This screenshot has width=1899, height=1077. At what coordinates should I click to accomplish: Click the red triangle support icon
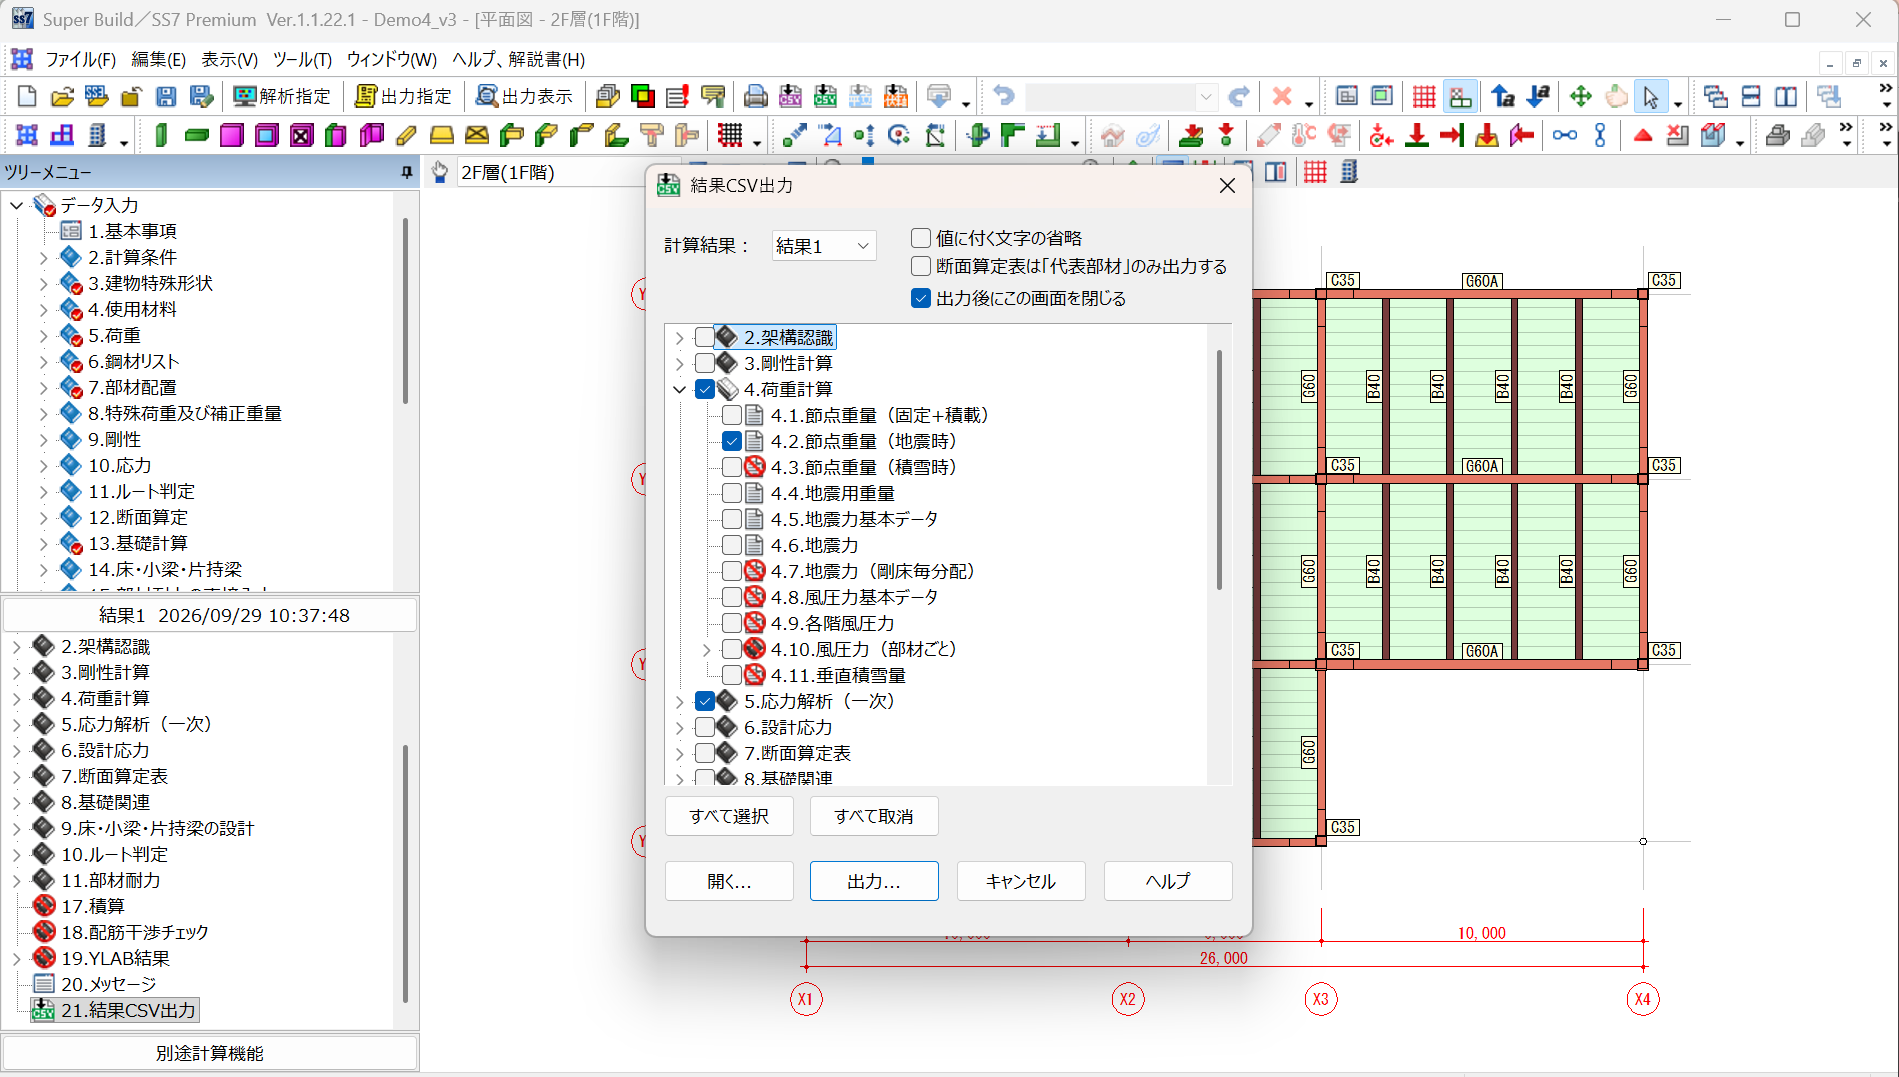(1642, 135)
